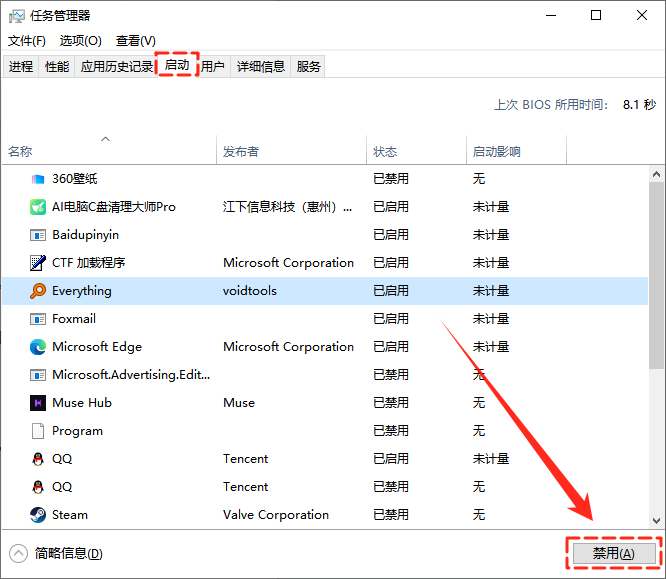
Task: Collapse view with 简略信息(D) button
Action: point(56,554)
